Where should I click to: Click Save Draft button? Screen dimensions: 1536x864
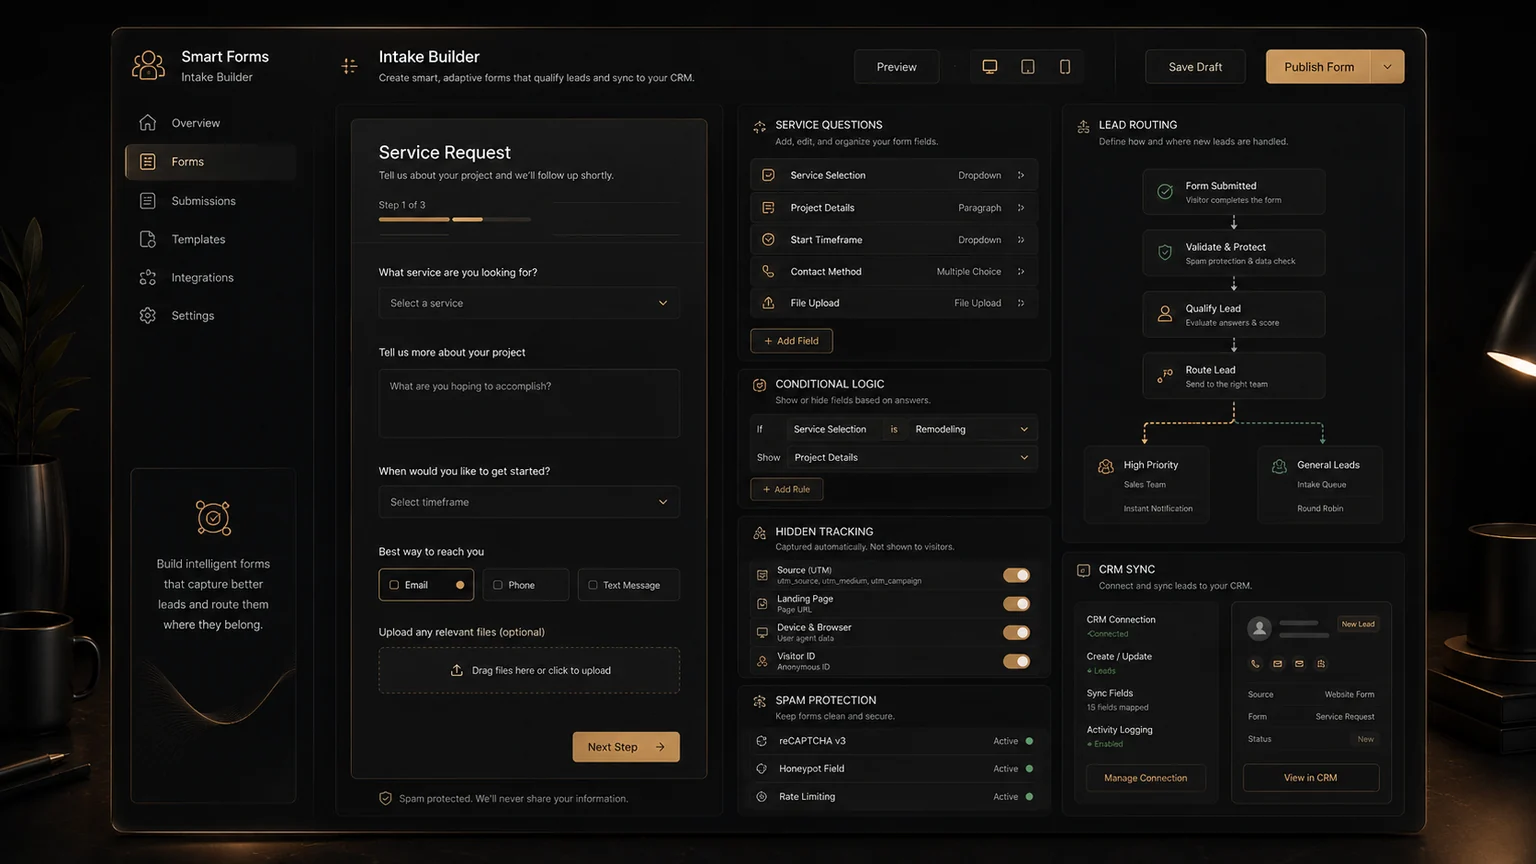(1195, 67)
